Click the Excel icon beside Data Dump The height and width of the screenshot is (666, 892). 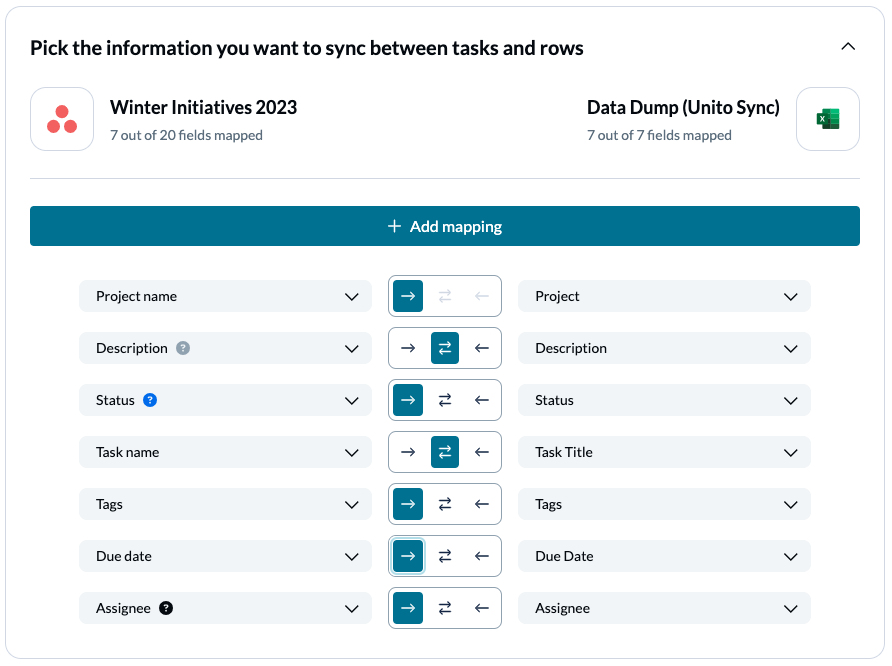(x=828, y=119)
